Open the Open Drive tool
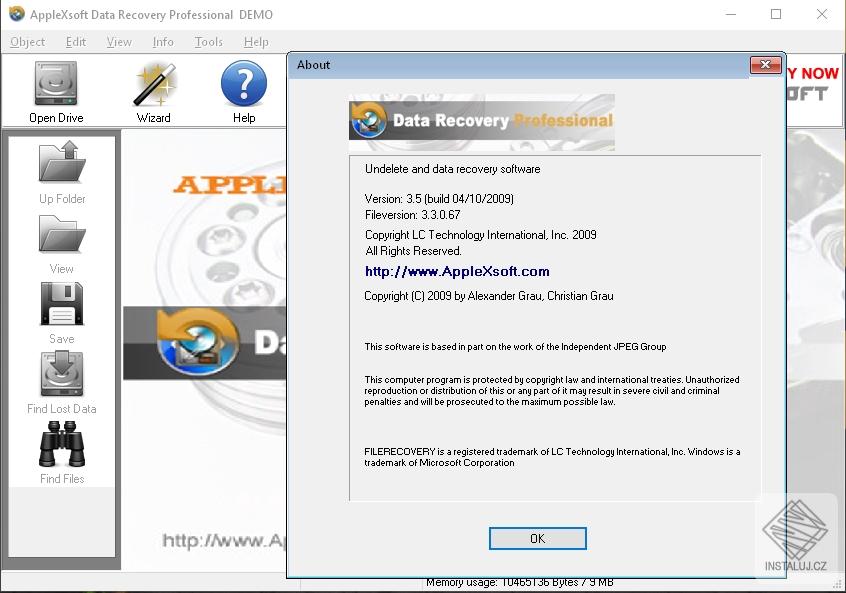 56,92
